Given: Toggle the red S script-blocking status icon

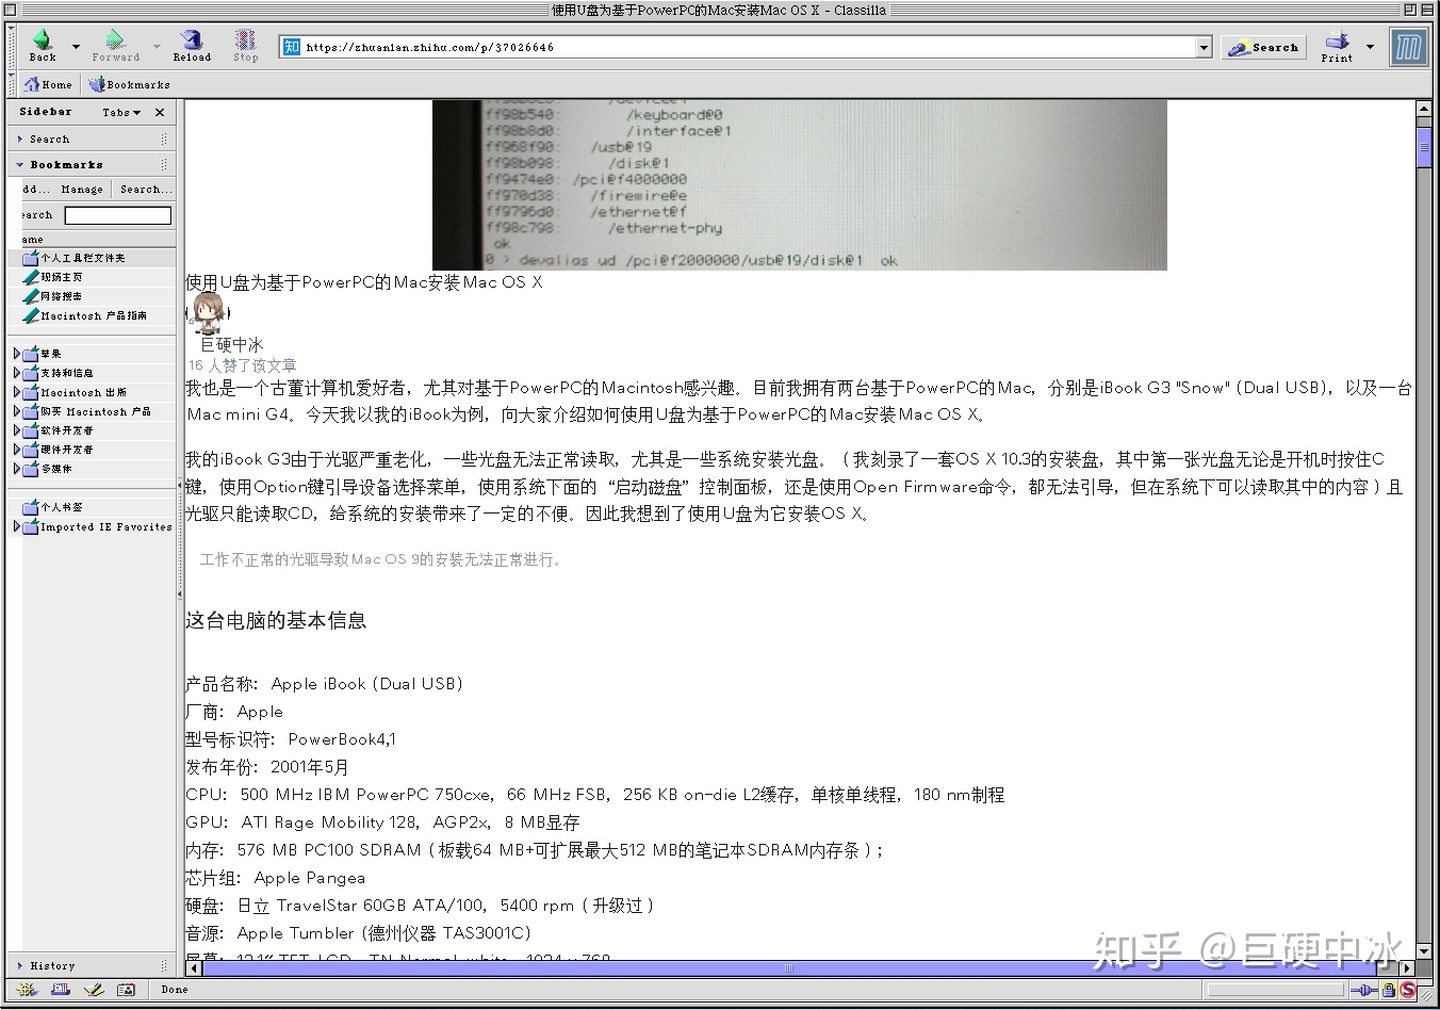Looking at the screenshot, I should pos(1408,990).
